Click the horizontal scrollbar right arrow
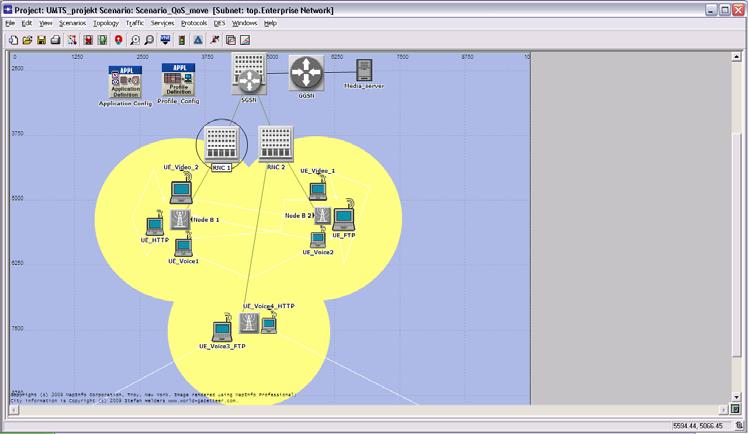The width and height of the screenshot is (748, 434). [723, 409]
